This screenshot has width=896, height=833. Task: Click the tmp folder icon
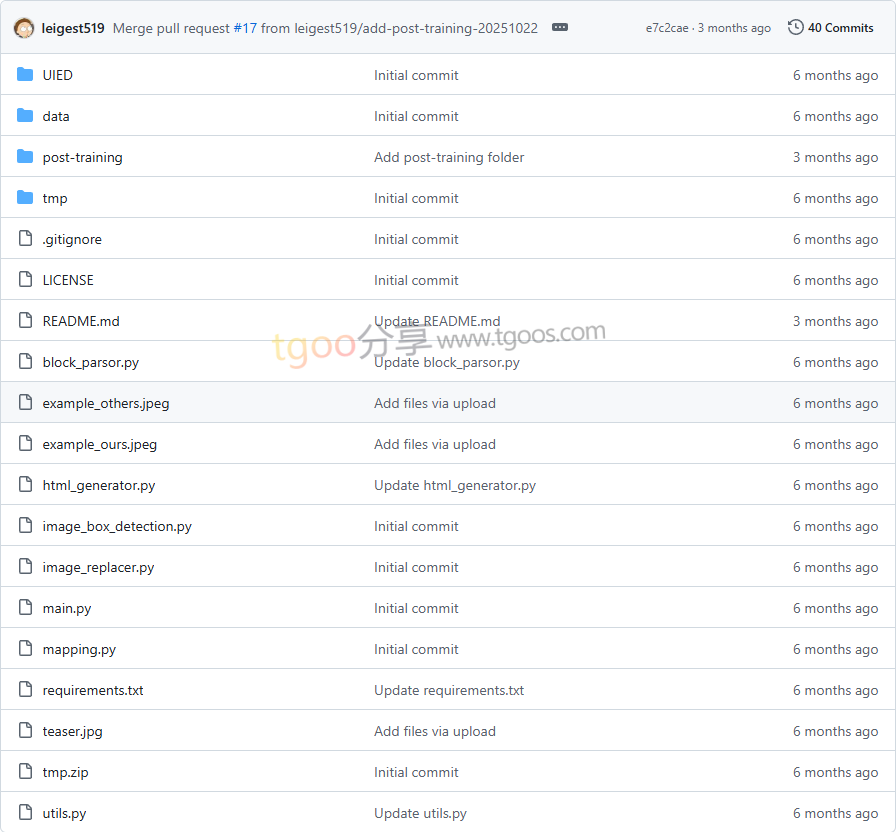(x=25, y=198)
